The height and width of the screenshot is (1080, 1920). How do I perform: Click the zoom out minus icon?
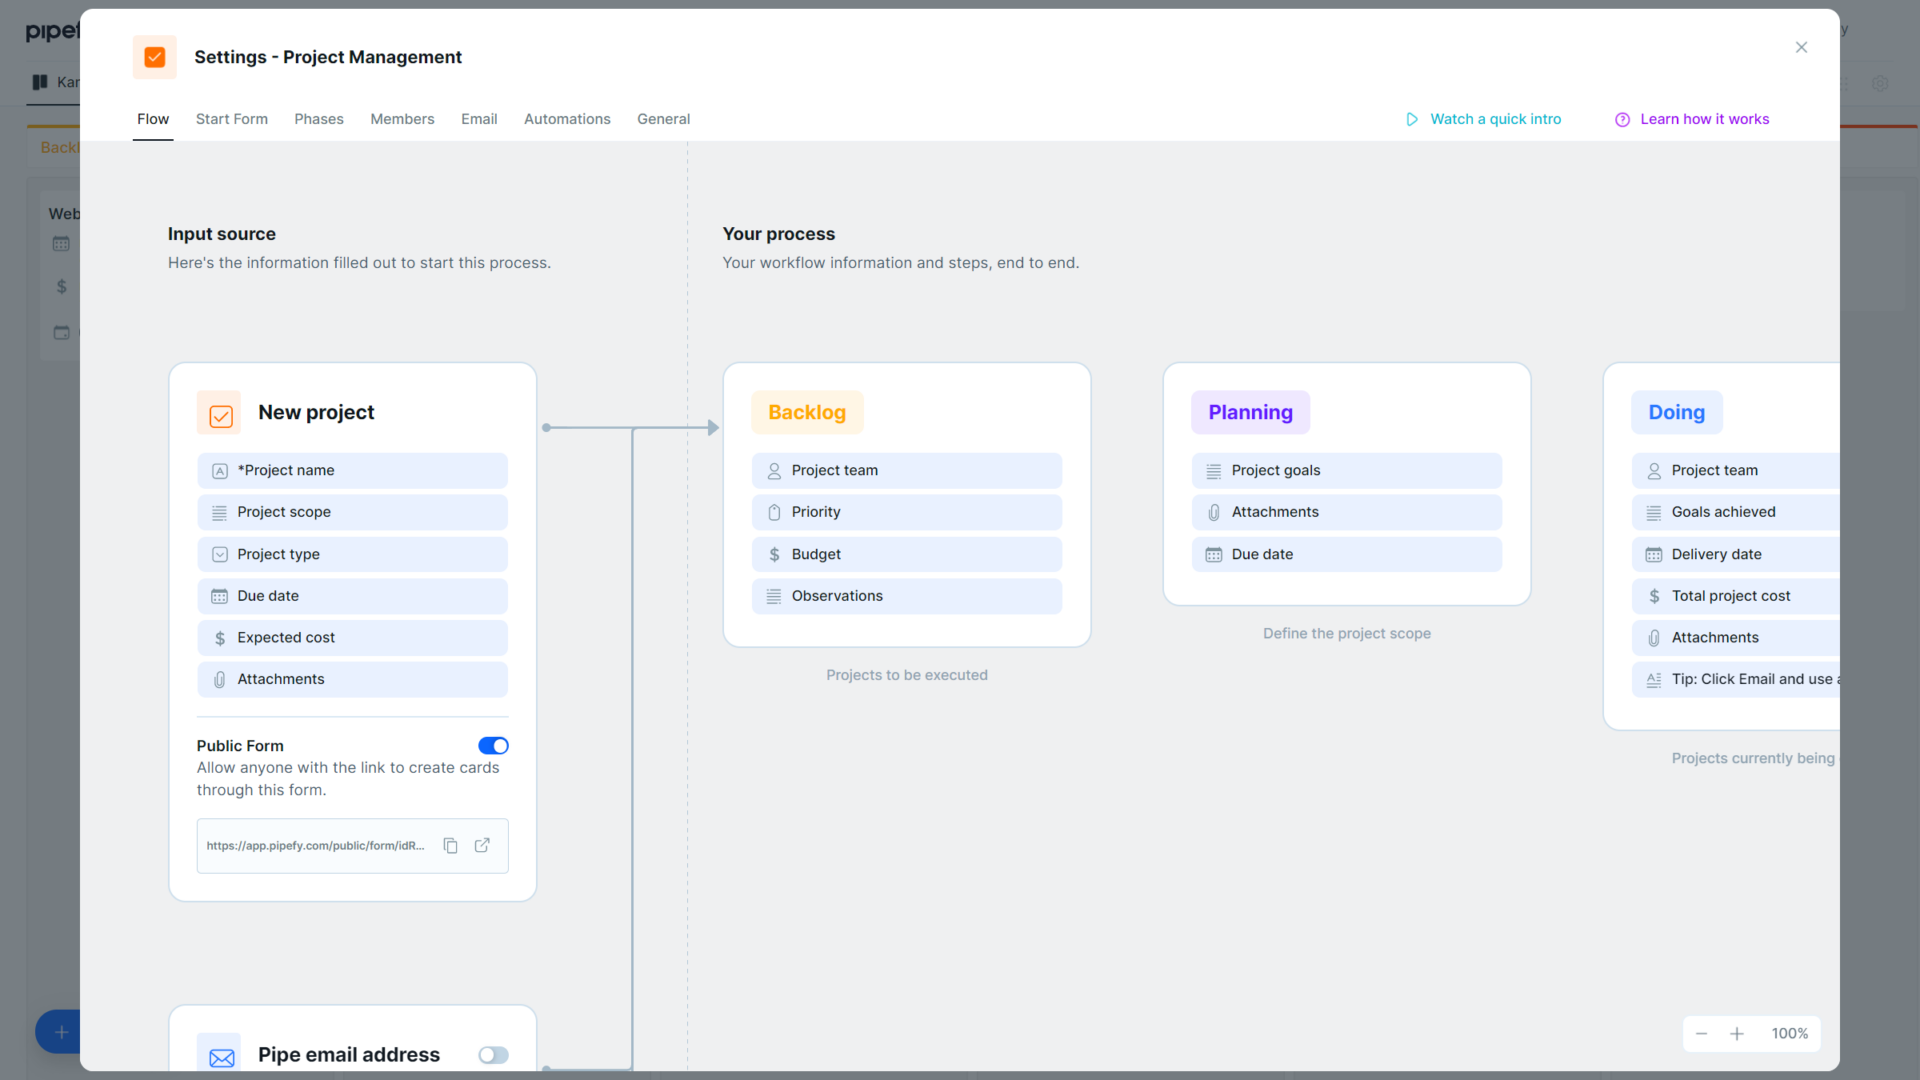click(x=1701, y=1033)
